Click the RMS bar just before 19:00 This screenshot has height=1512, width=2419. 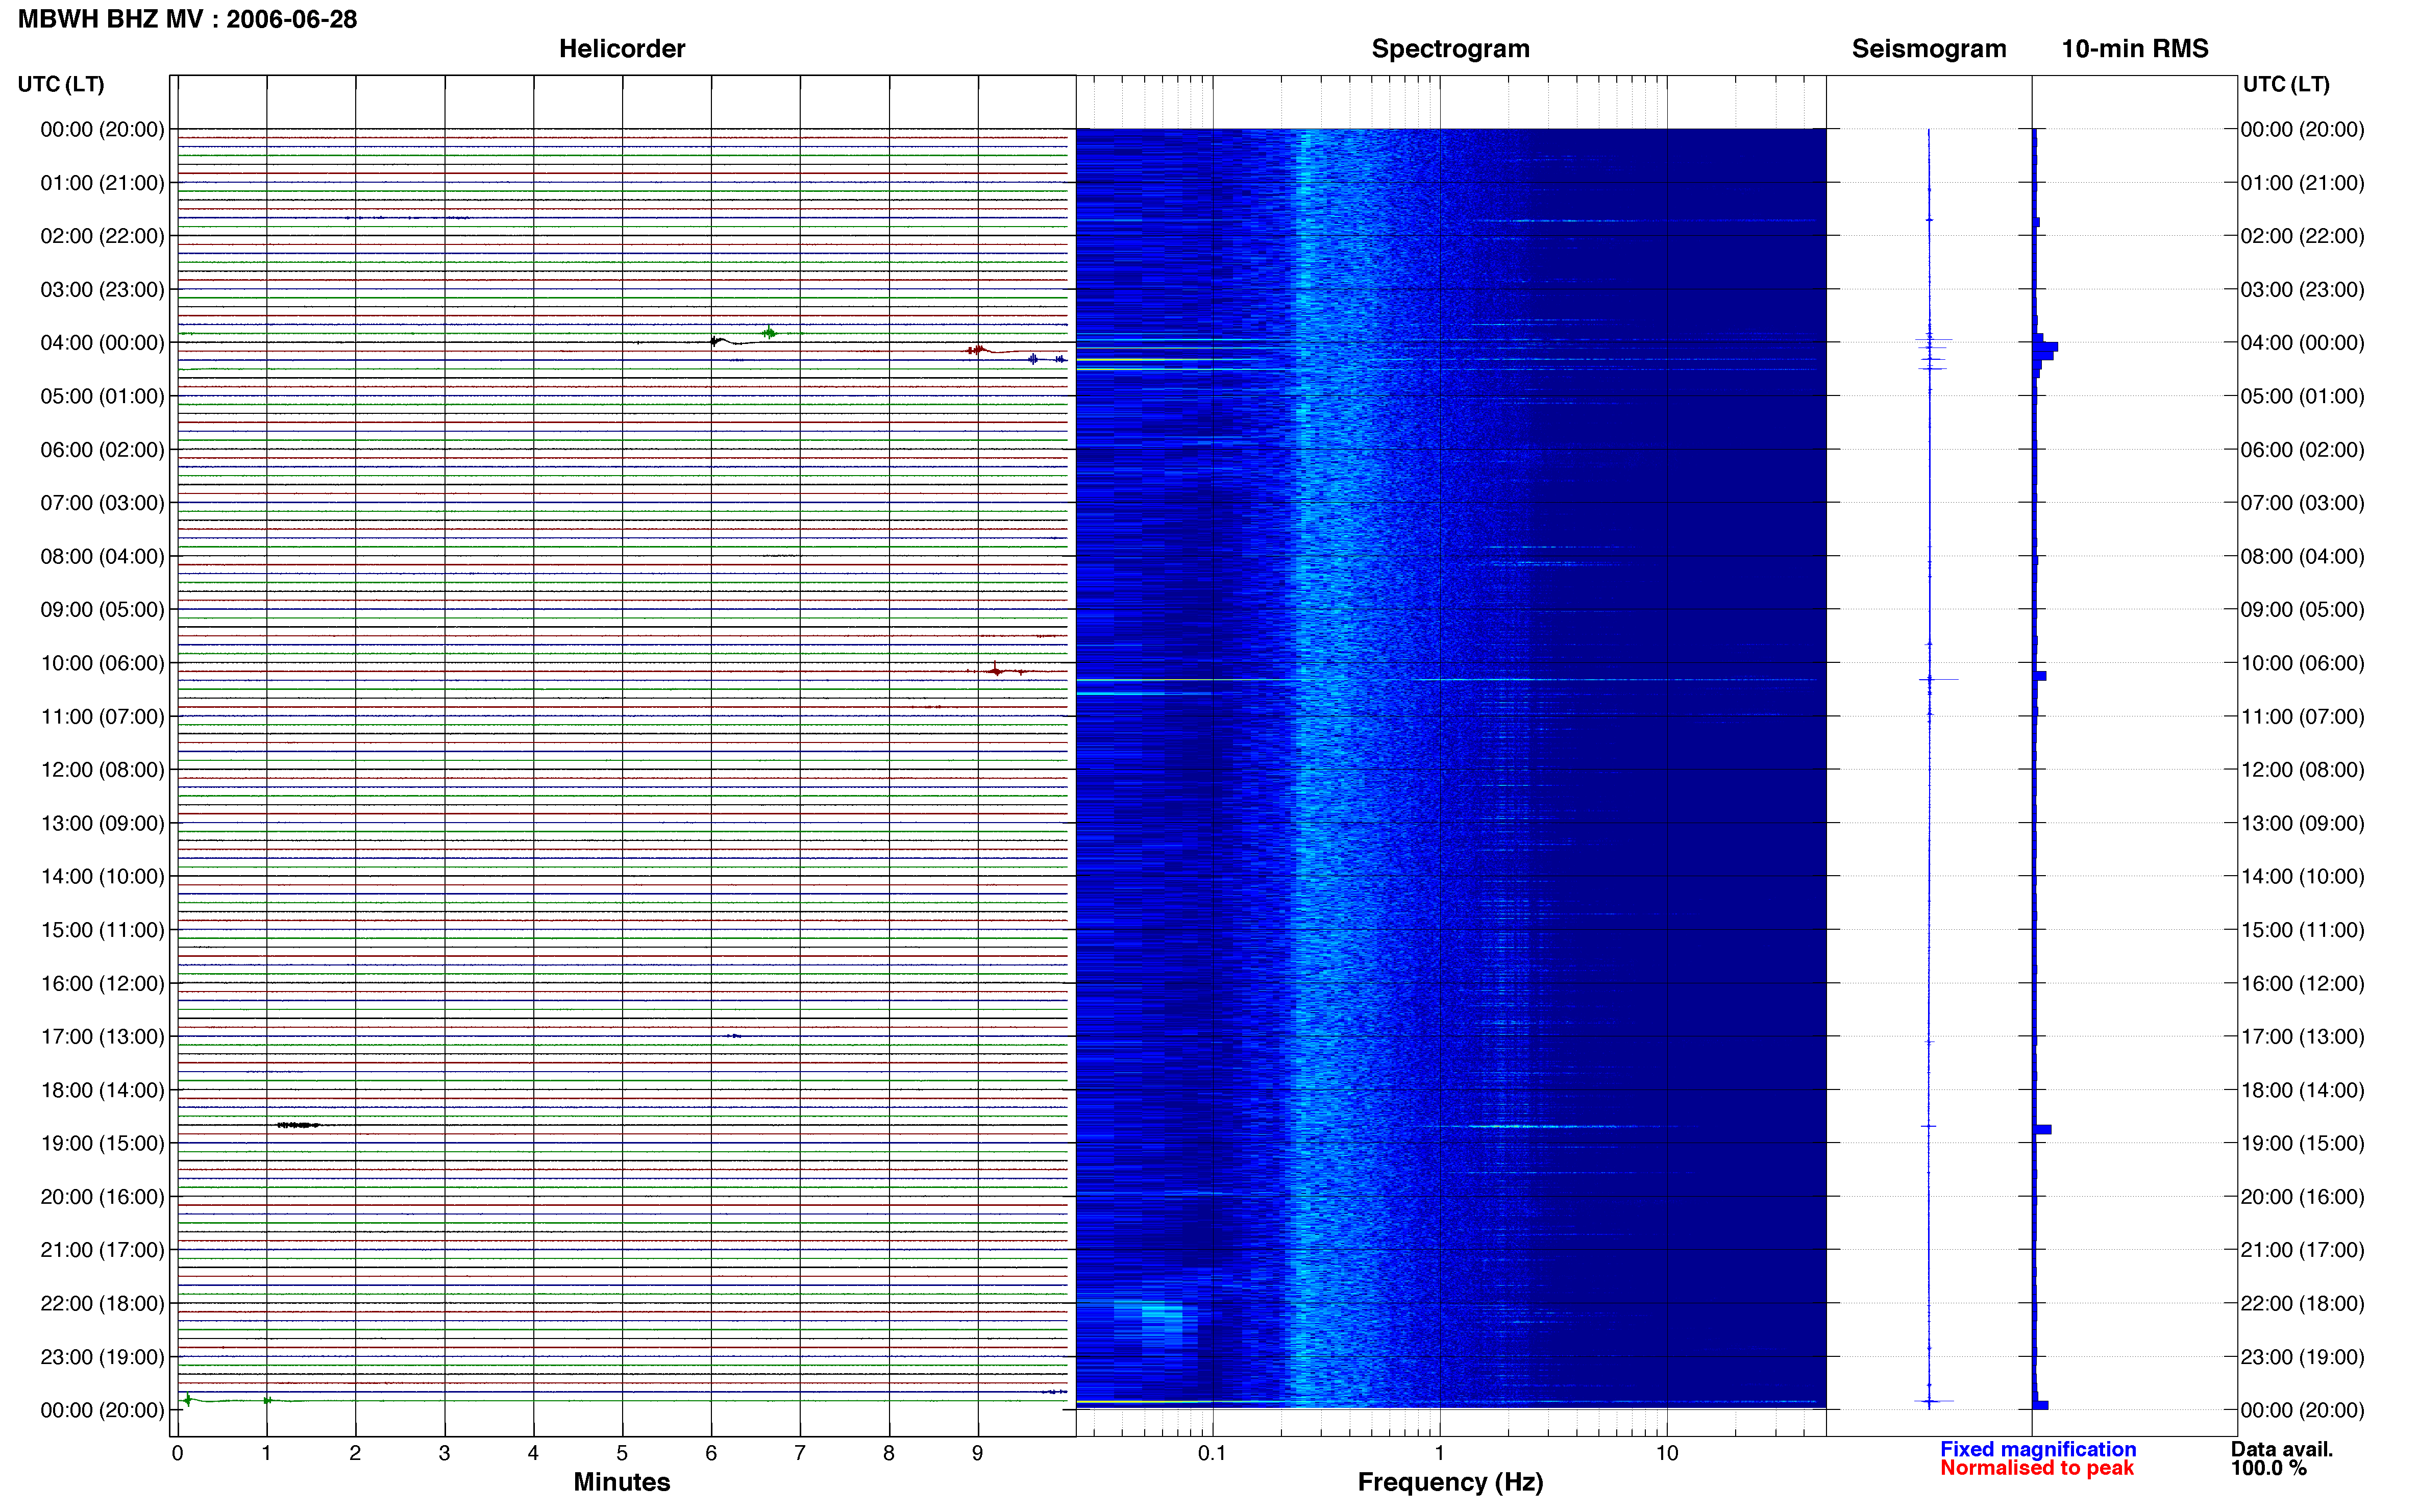coord(2042,1129)
